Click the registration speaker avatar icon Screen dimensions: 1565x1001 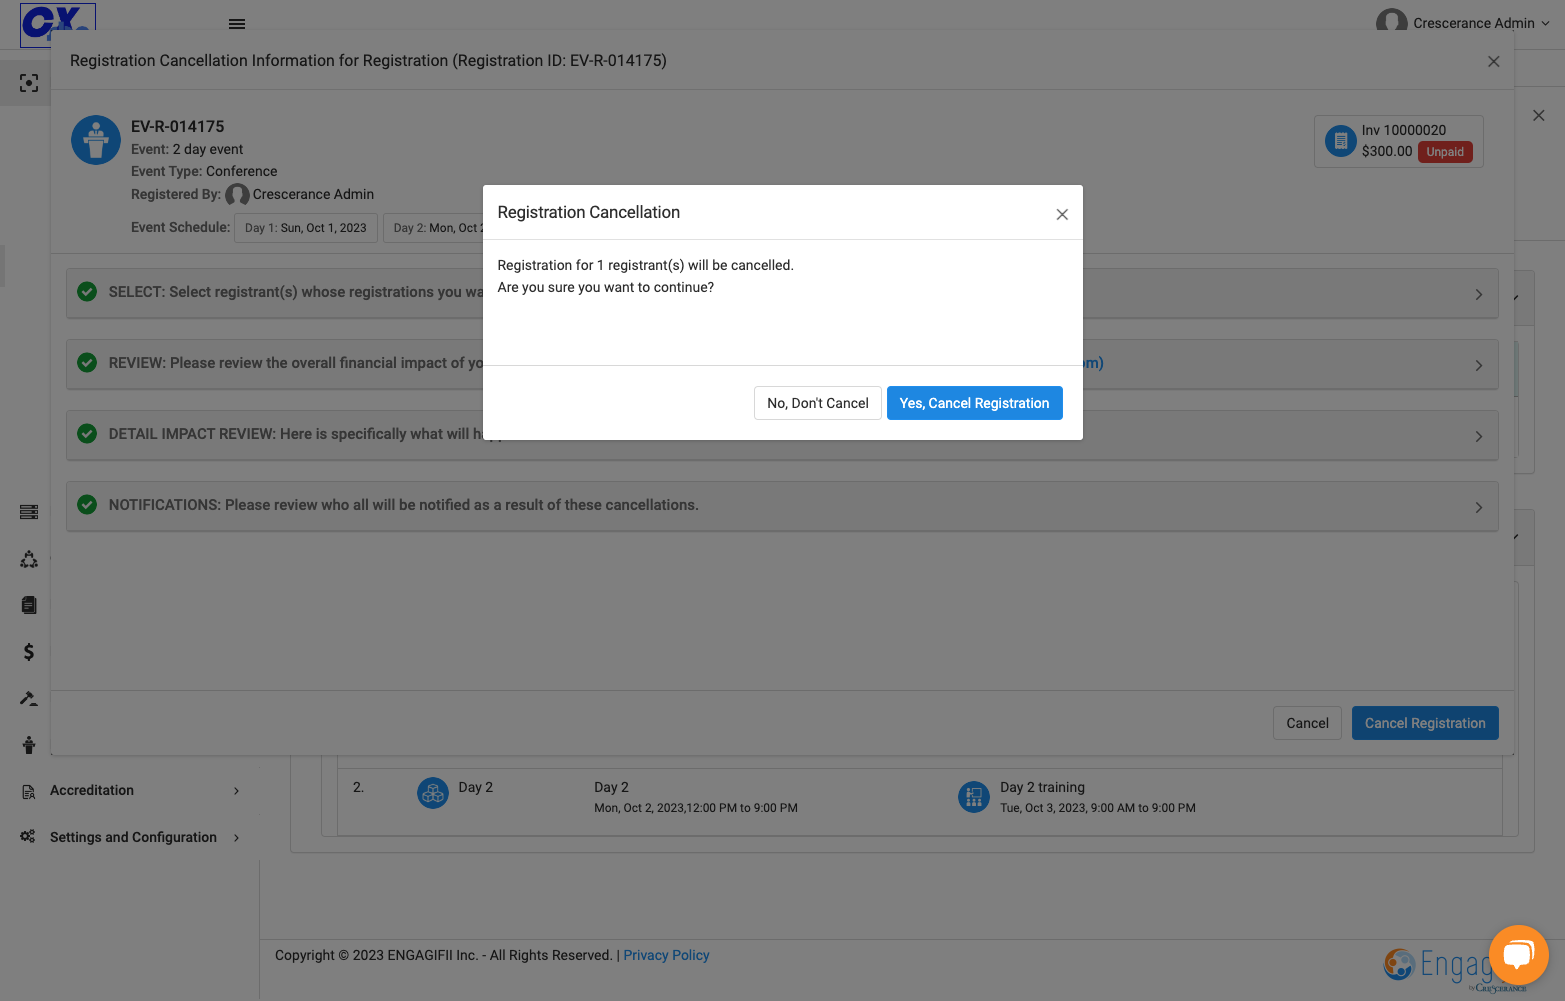click(x=96, y=140)
